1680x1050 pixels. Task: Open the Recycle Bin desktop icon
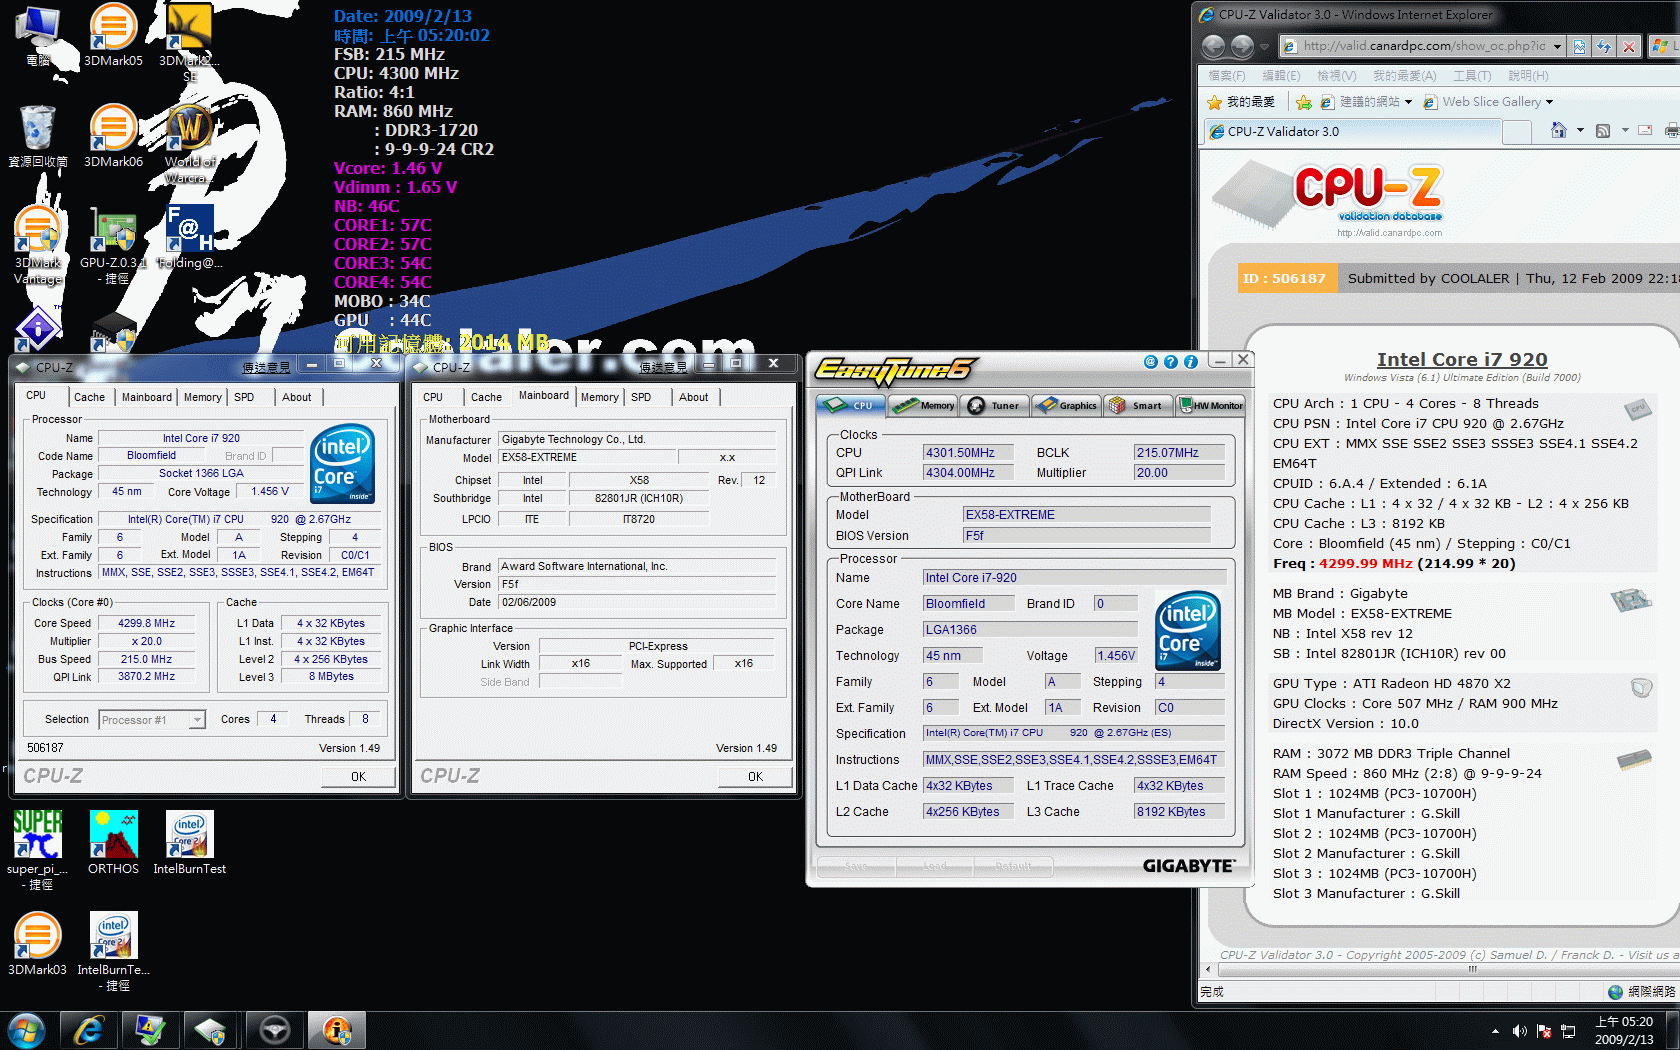coord(38,135)
